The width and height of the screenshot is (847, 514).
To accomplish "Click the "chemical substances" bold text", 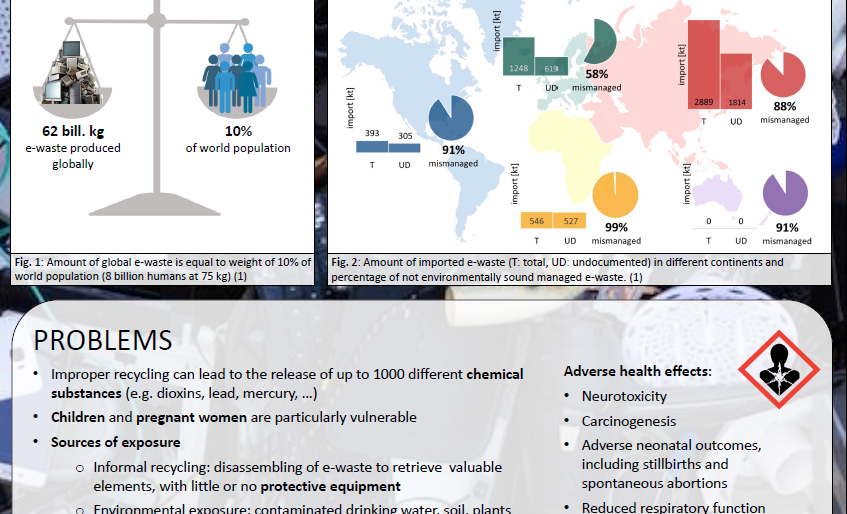I will pyautogui.click(x=287, y=383).
